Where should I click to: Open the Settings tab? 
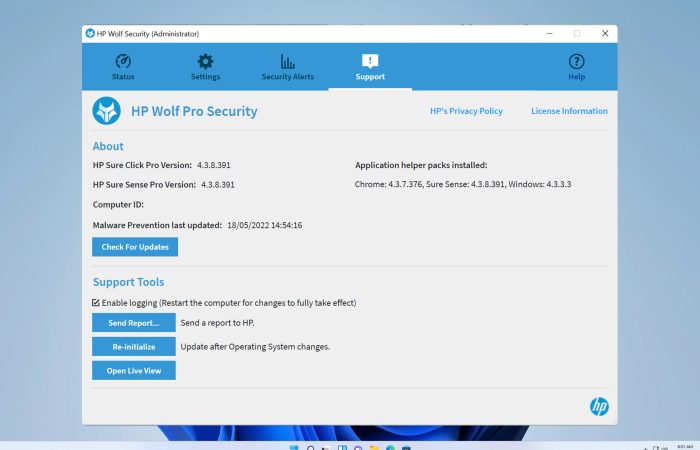pyautogui.click(x=205, y=67)
